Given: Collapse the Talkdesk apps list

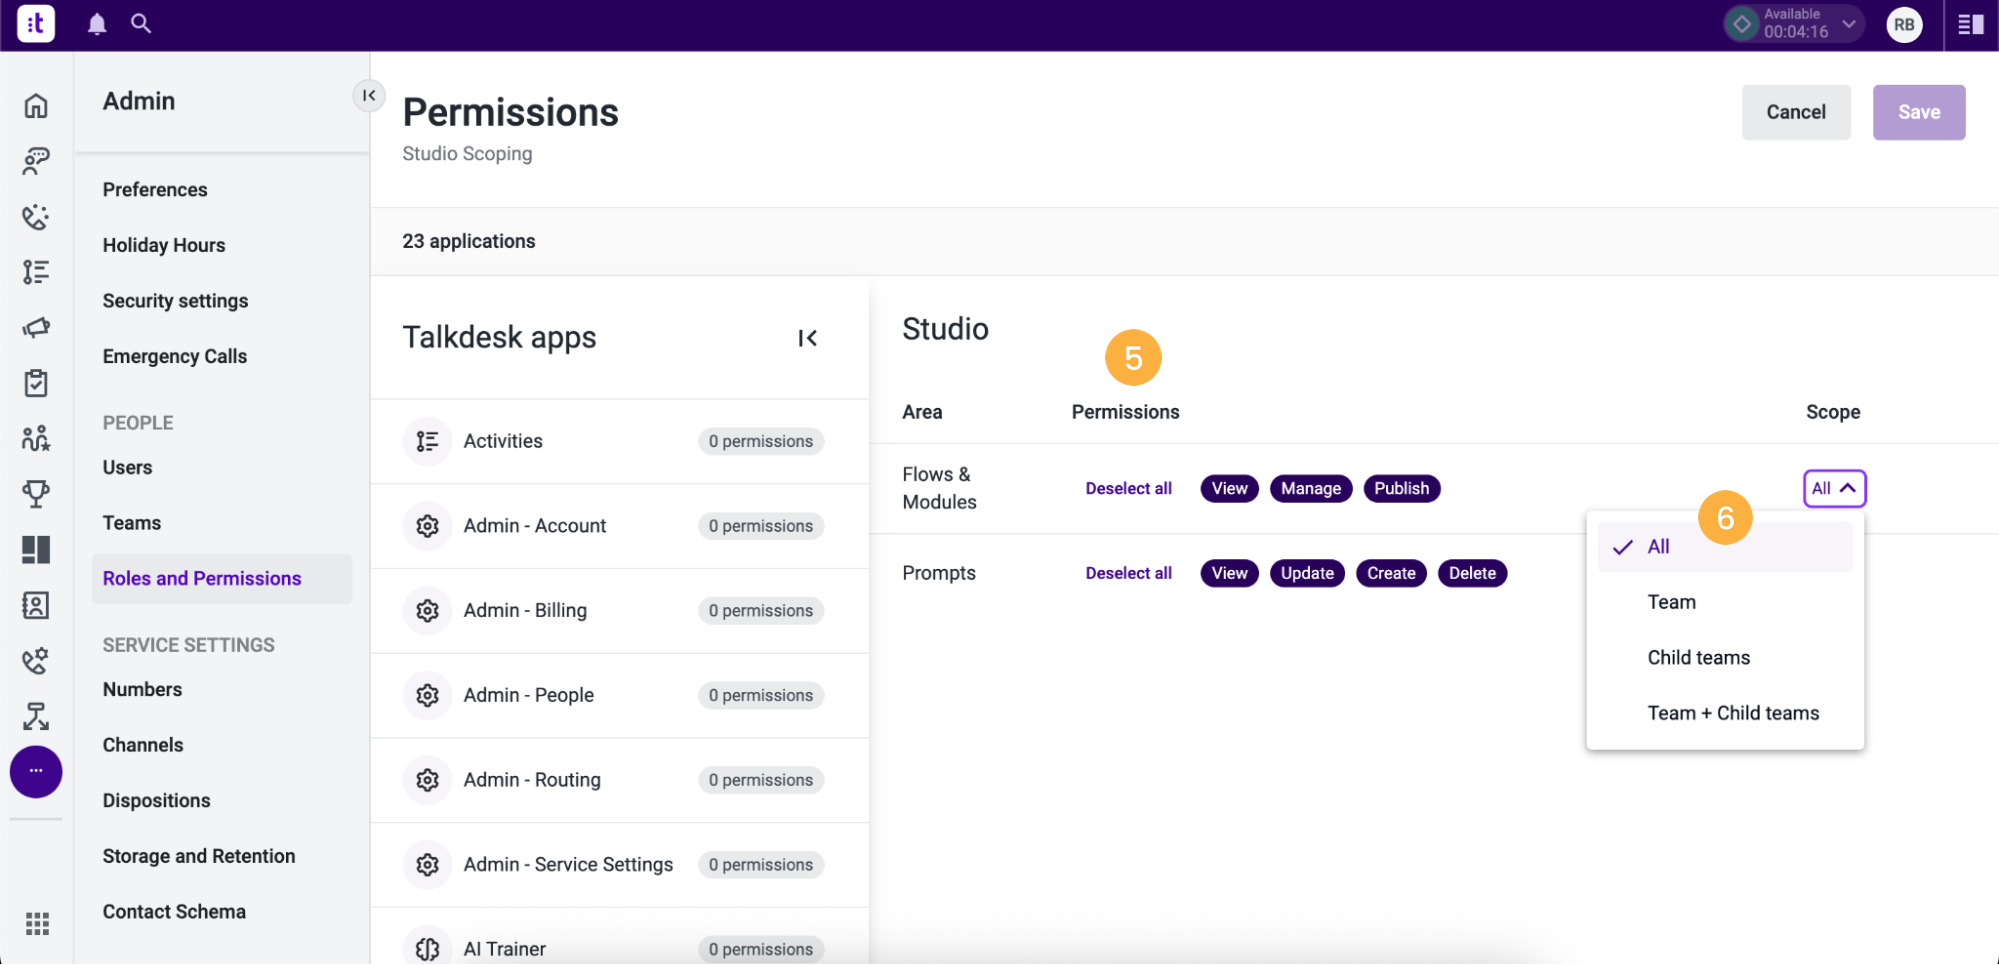Looking at the screenshot, I should pyautogui.click(x=808, y=338).
